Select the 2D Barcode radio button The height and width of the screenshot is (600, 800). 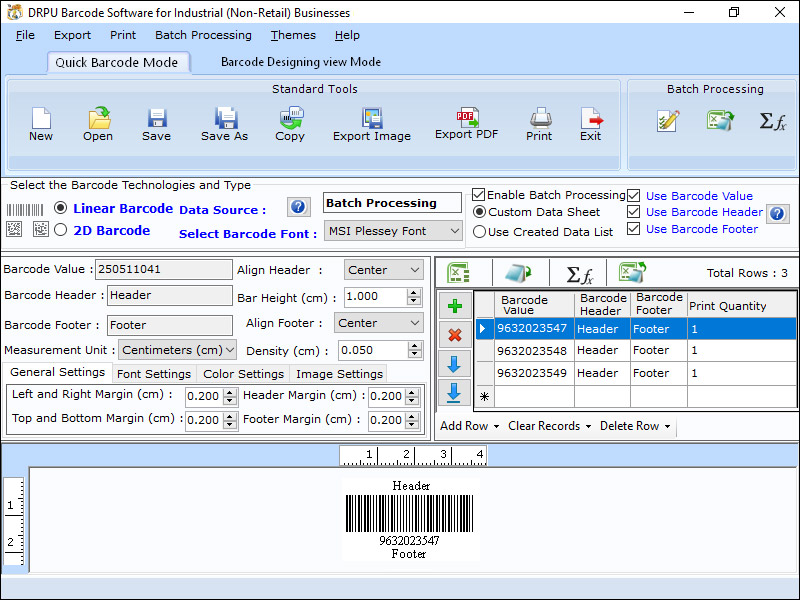point(61,228)
